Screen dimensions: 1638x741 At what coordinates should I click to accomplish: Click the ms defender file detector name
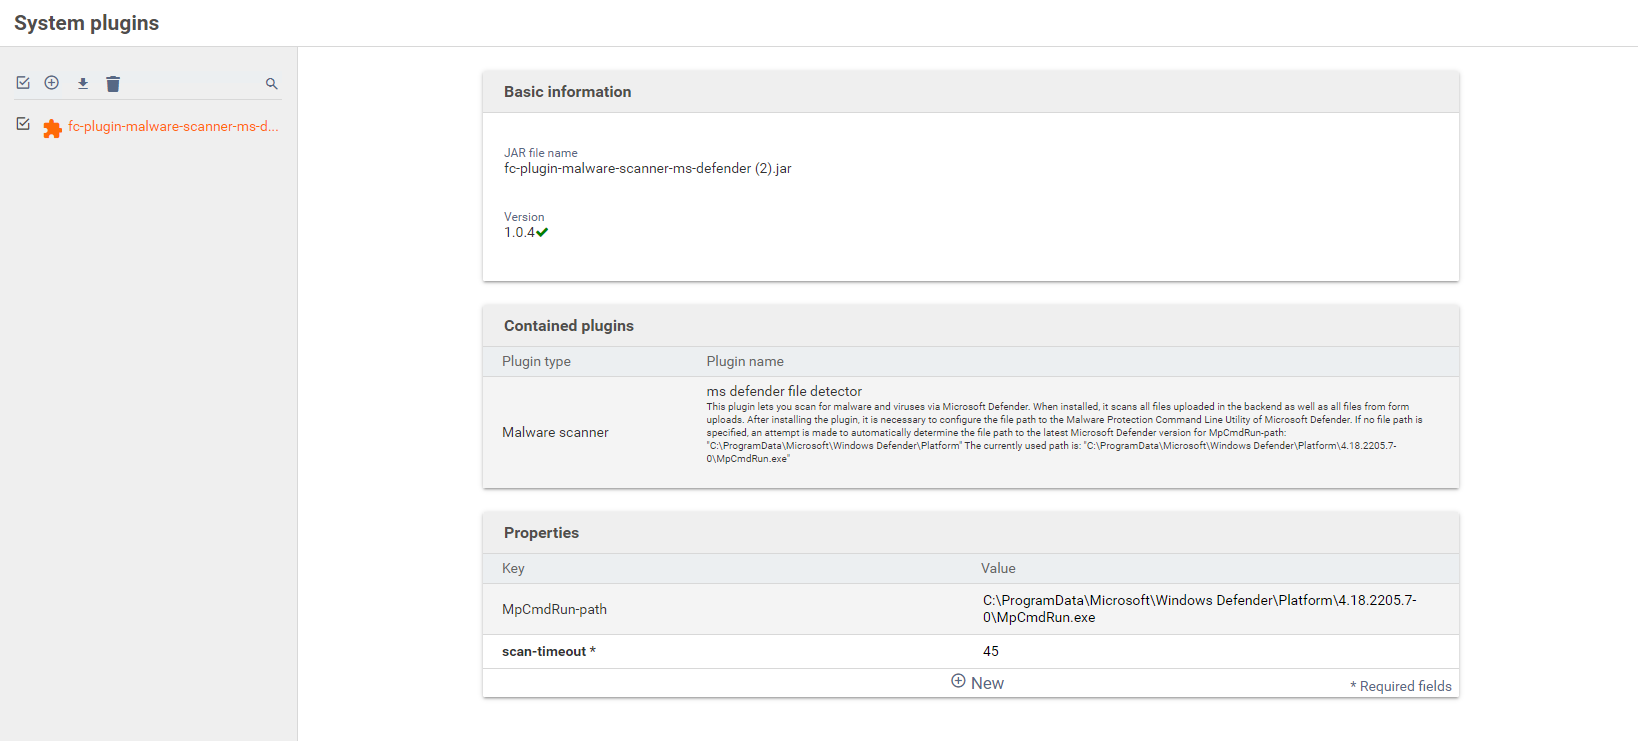784,391
